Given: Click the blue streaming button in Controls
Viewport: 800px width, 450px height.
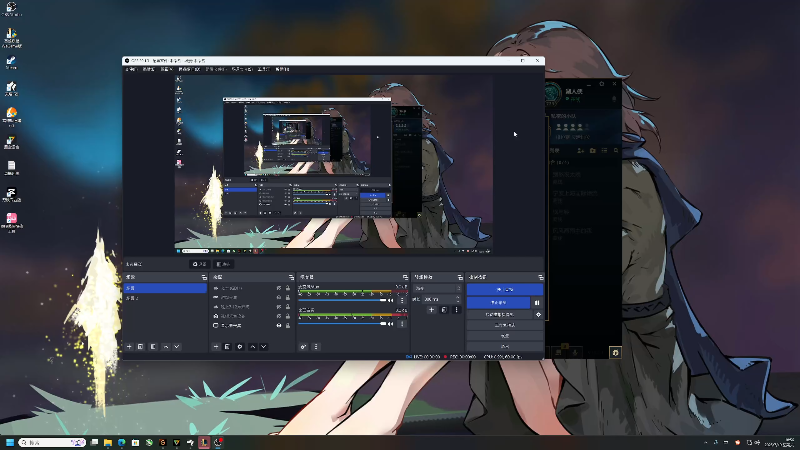Looking at the screenshot, I should (x=505, y=289).
